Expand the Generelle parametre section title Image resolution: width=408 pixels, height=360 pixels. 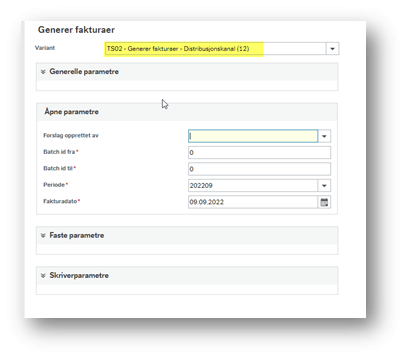(x=84, y=72)
